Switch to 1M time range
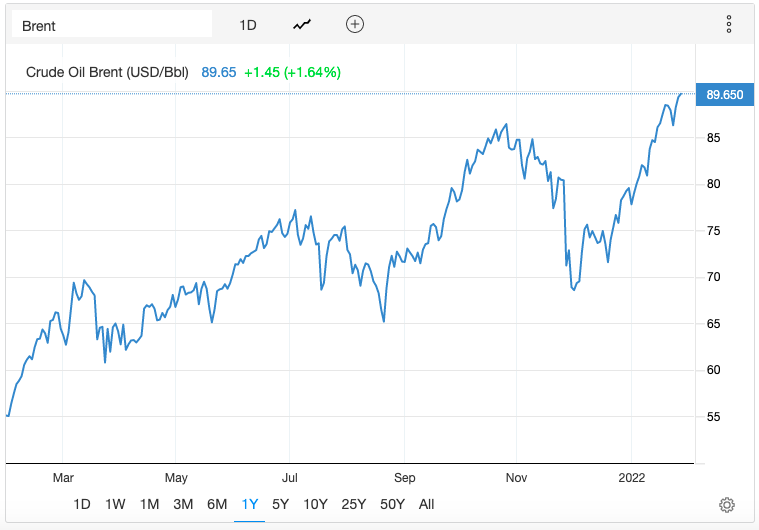This screenshot has height=530, width=759. coord(149,504)
